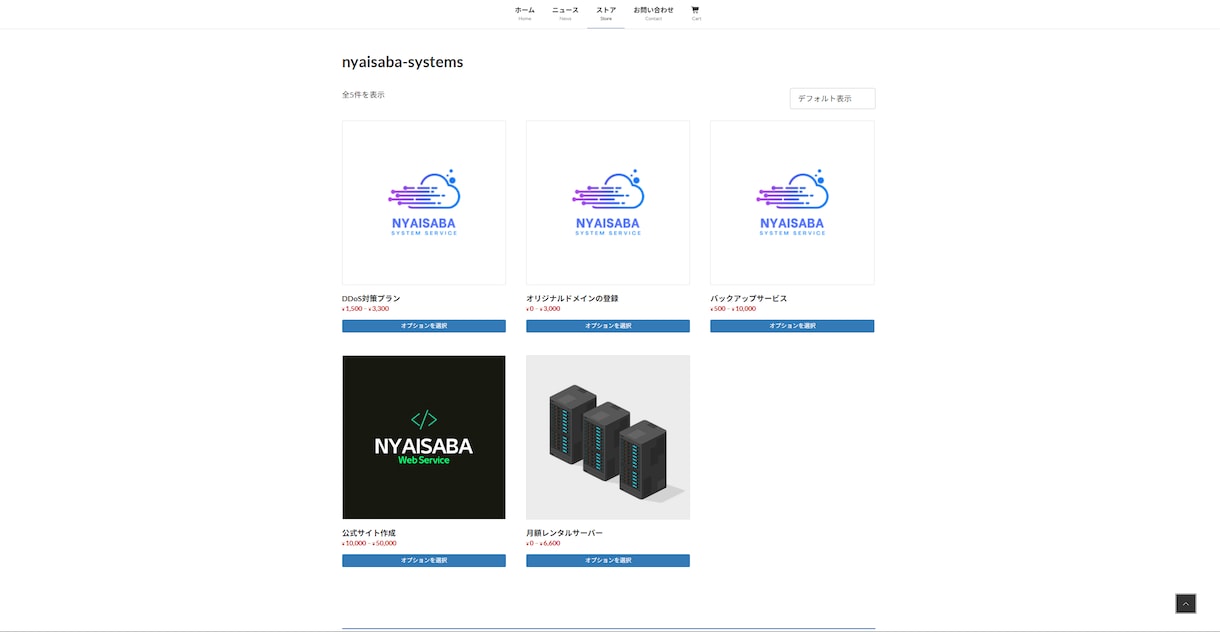Click the DDoS対策プラン product title
Screen dimensions: 1220x632
pos(371,298)
